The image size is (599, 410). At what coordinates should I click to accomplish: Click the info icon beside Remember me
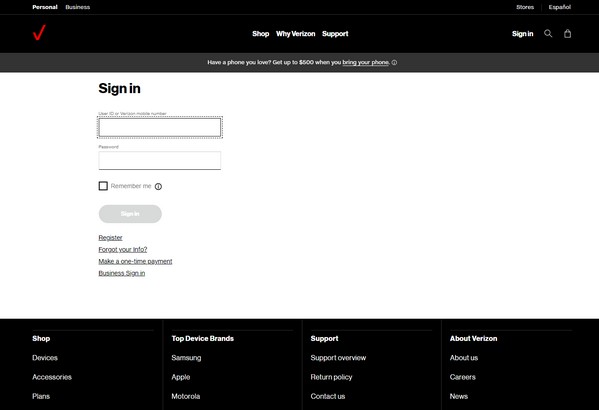click(x=158, y=186)
